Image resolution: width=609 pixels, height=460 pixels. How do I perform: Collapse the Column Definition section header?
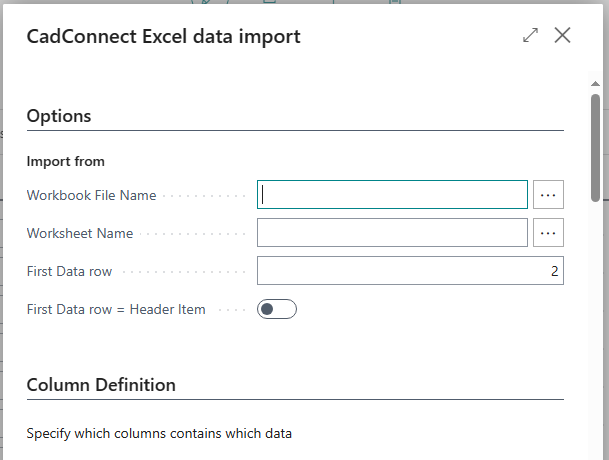click(101, 385)
